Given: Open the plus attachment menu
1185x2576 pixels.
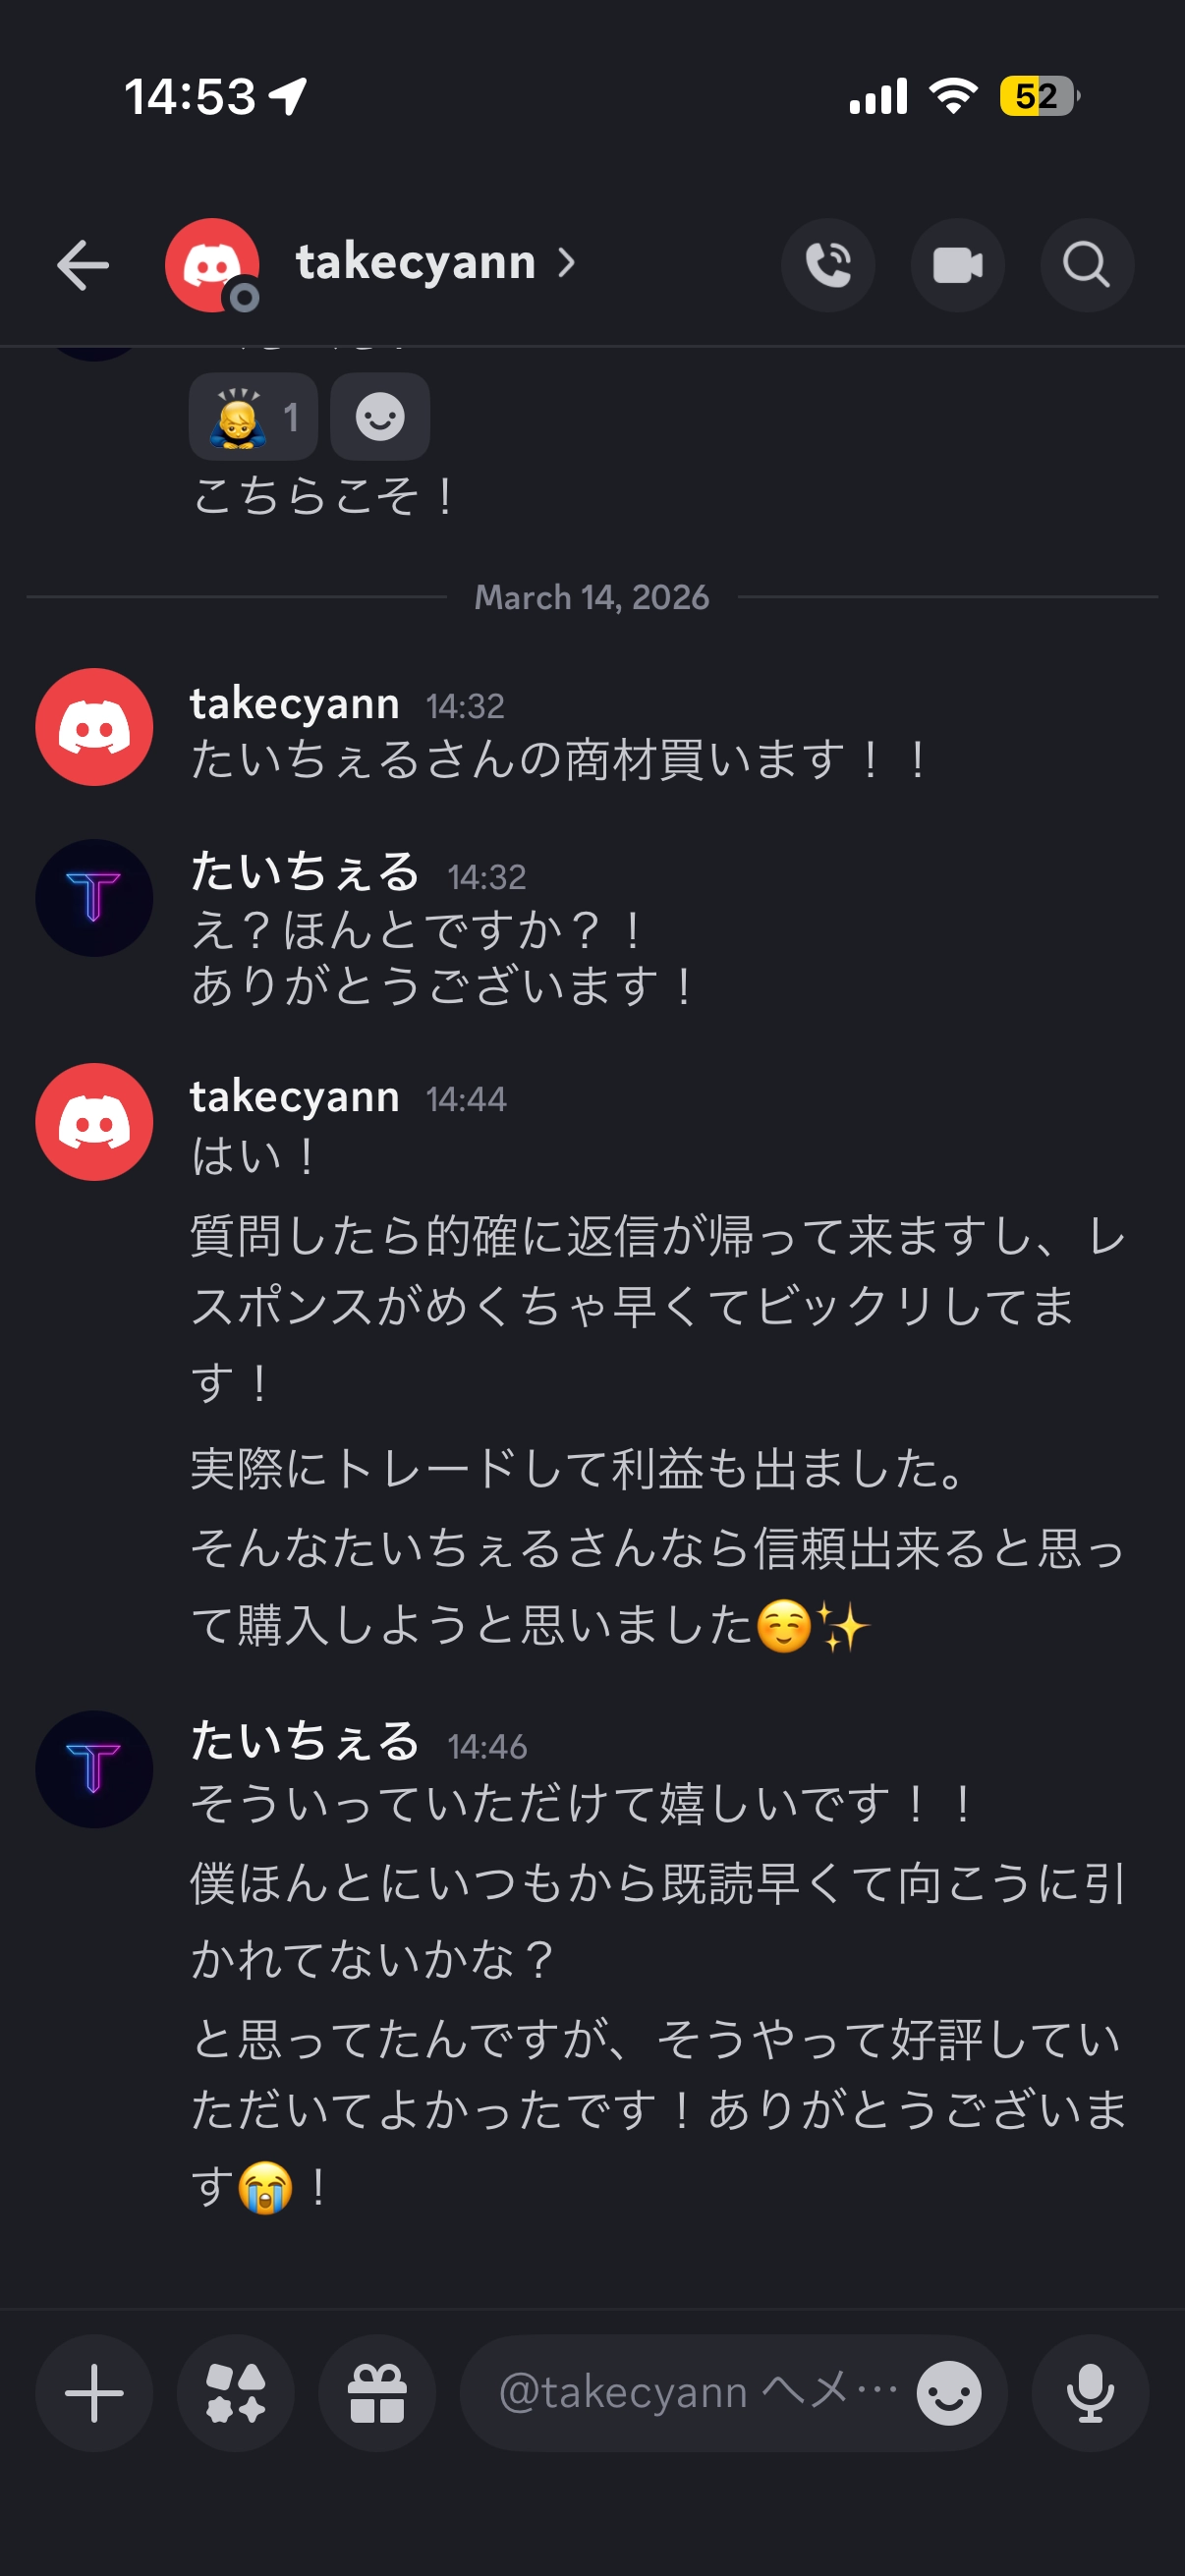Looking at the screenshot, I should (94, 2393).
